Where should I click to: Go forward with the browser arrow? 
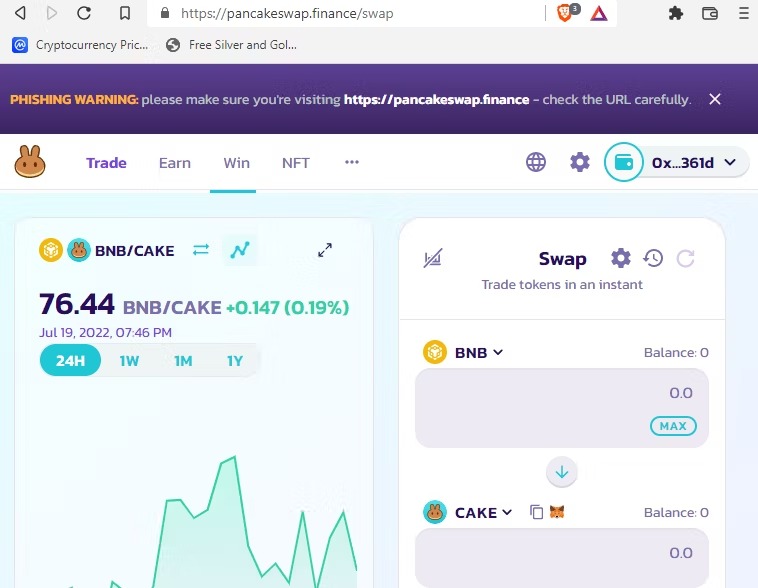(52, 13)
